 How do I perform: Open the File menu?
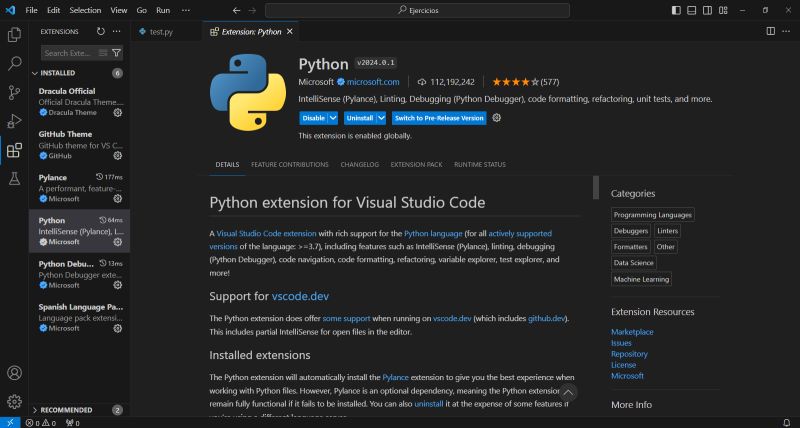(x=32, y=10)
